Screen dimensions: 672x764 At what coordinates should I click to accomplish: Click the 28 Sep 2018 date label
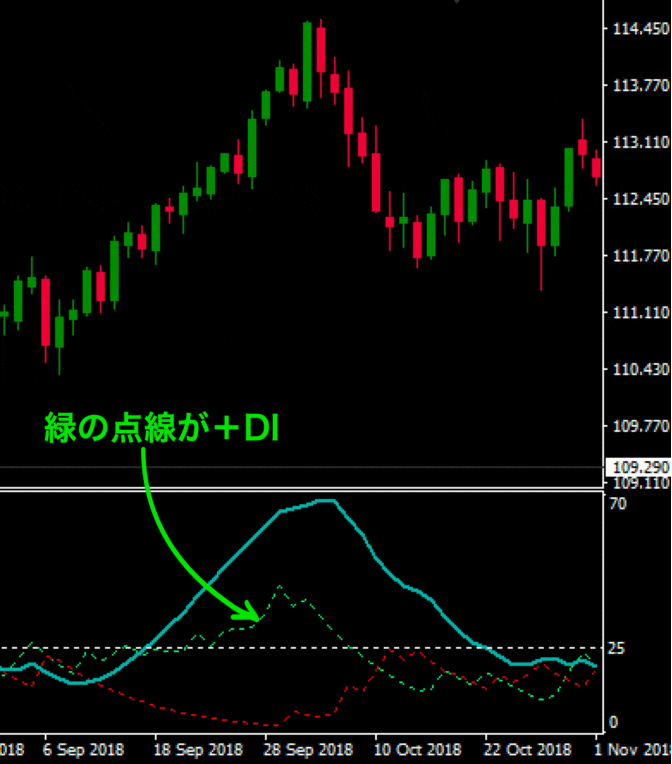[x=309, y=749]
